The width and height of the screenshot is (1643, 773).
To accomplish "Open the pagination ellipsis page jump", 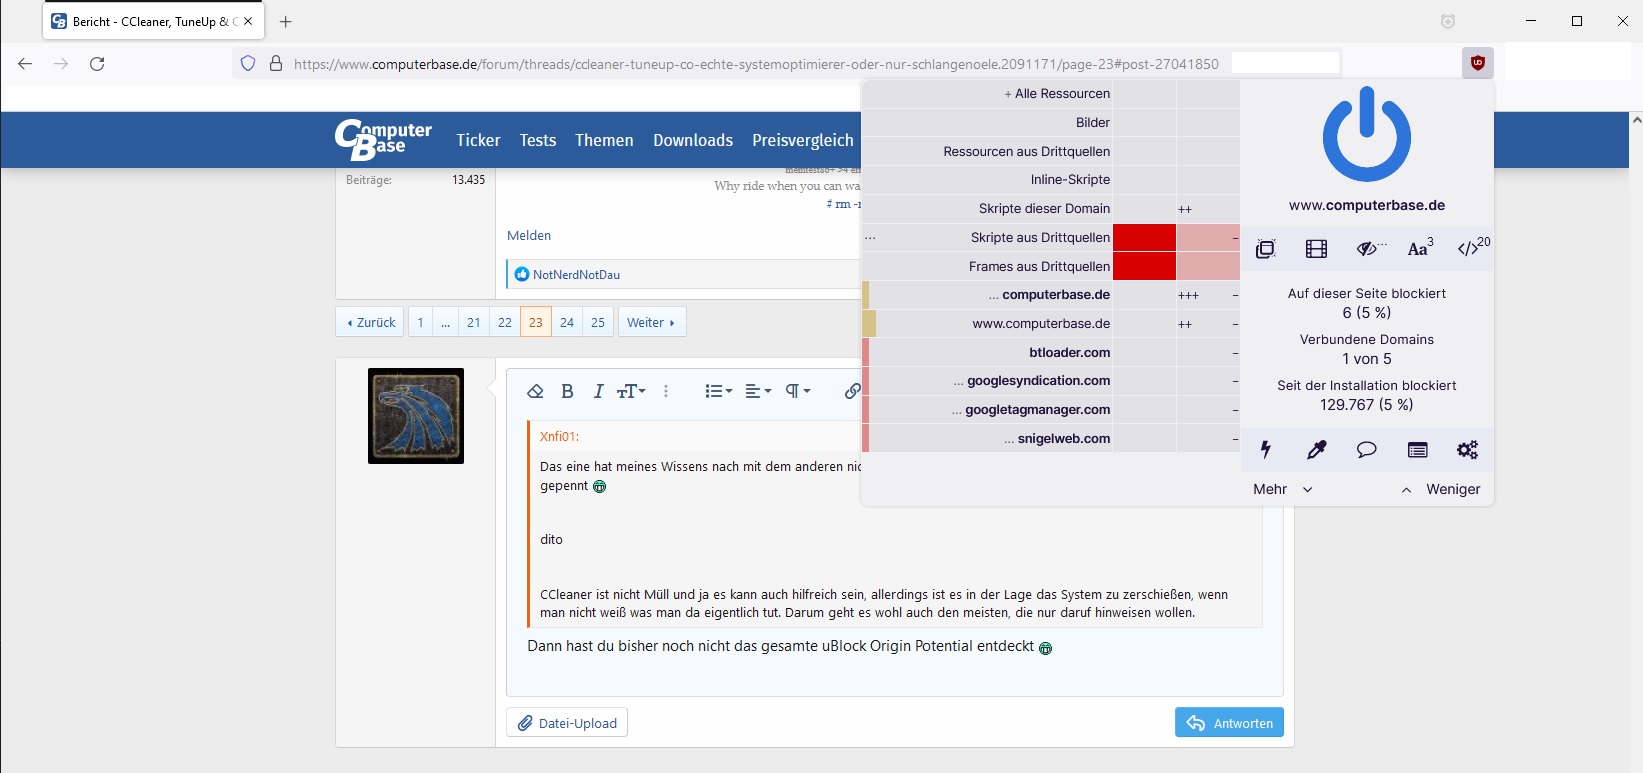I will tap(446, 322).
